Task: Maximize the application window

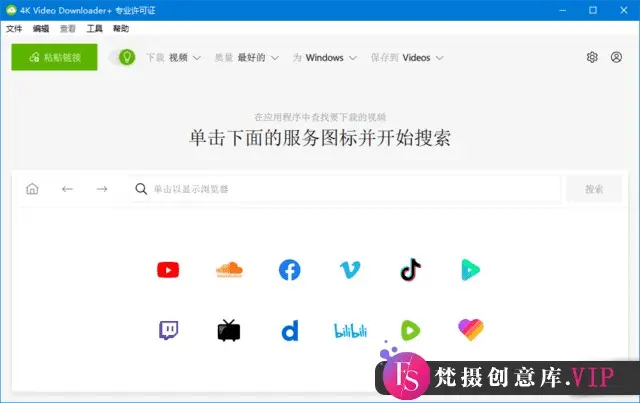Action: 593,10
